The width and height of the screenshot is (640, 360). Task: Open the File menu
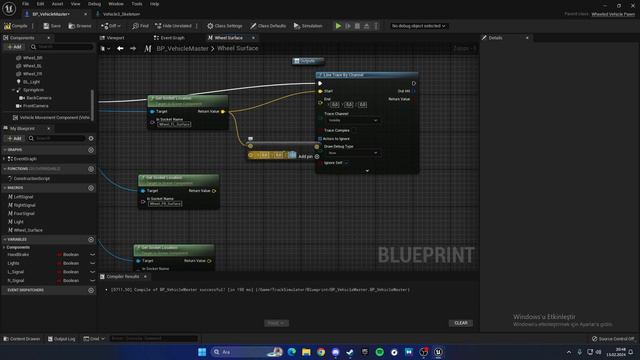tap(25, 4)
